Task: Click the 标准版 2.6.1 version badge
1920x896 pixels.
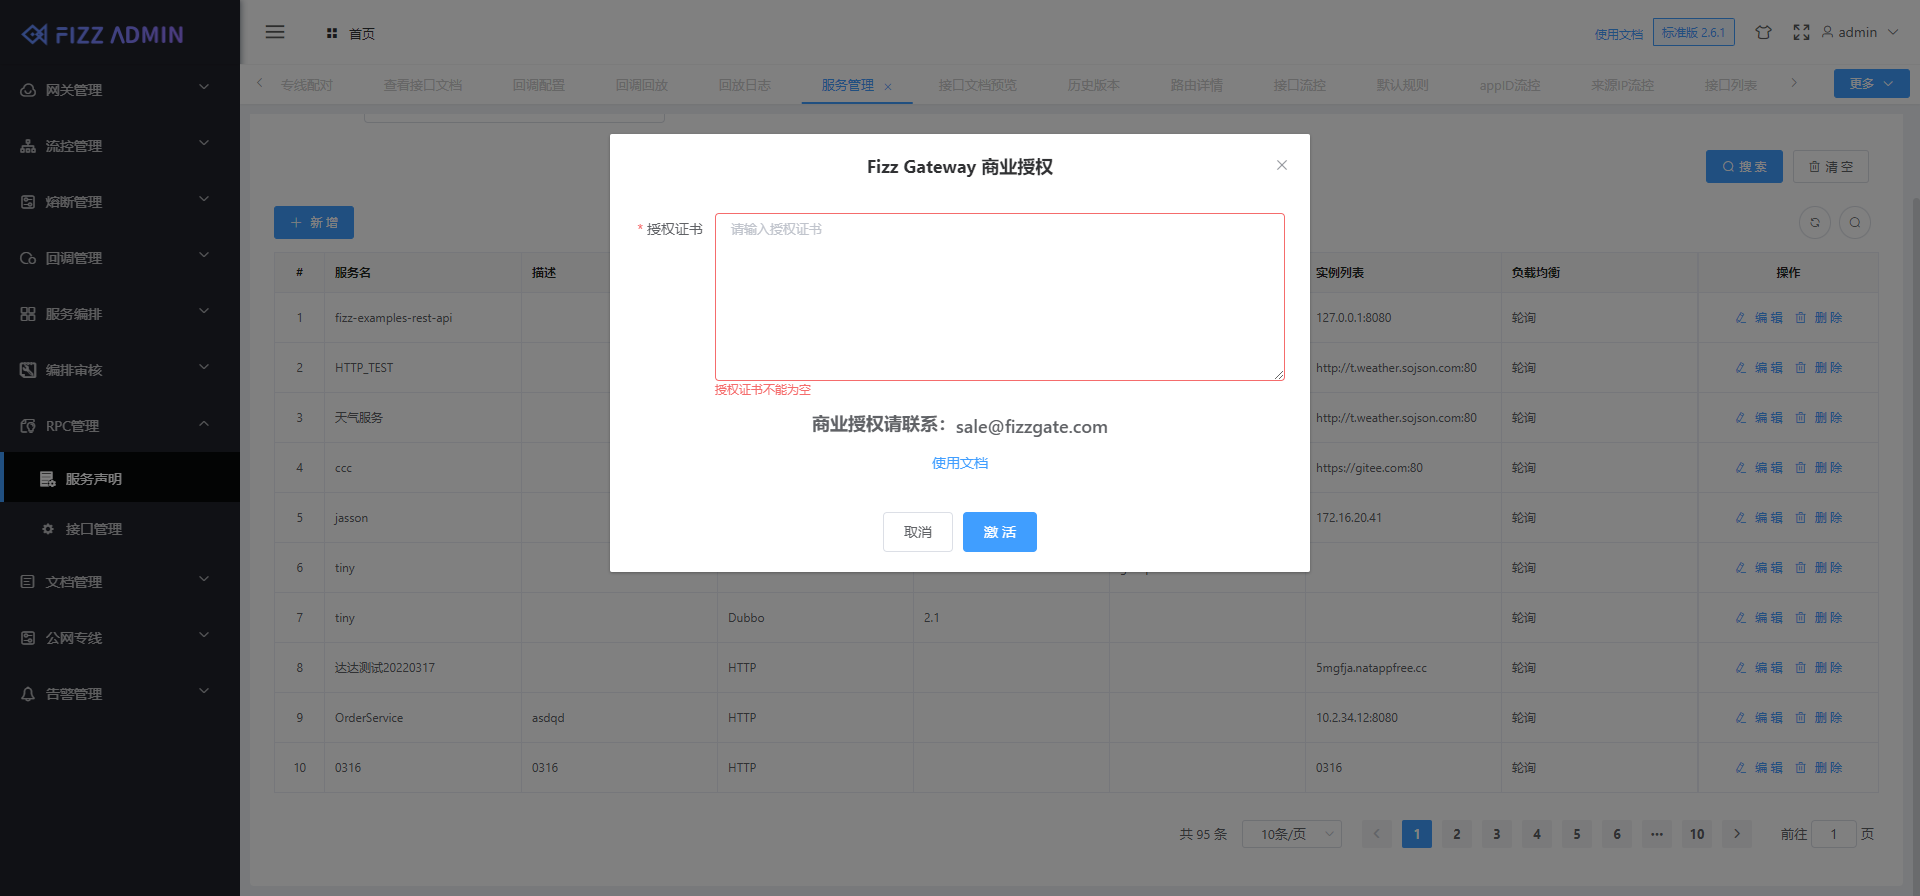Action: 1694,32
